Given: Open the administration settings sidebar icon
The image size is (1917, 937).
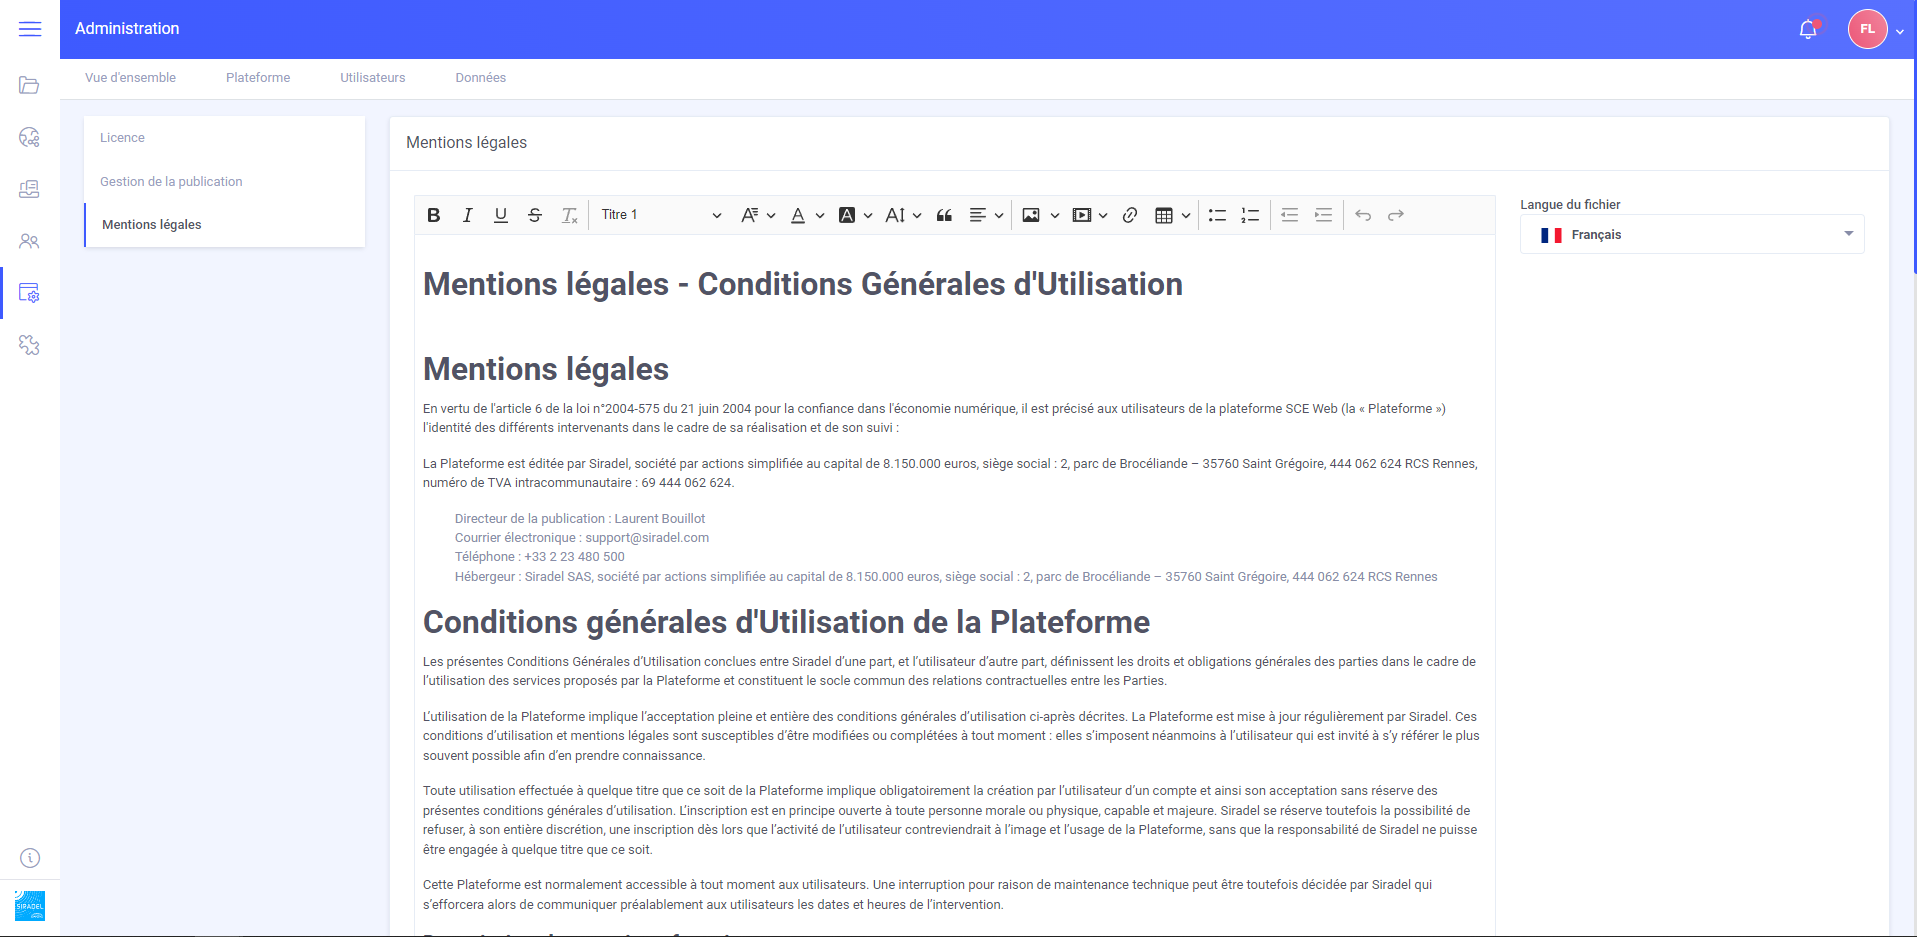Looking at the screenshot, I should click(29, 293).
